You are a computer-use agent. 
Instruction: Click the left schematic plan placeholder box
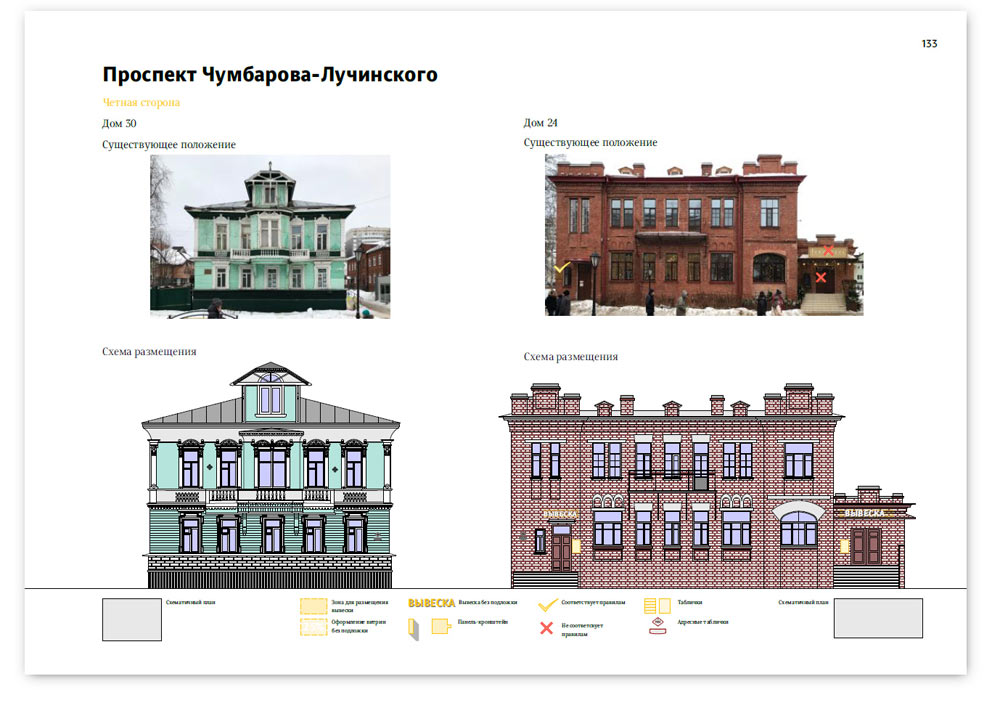[x=132, y=620]
